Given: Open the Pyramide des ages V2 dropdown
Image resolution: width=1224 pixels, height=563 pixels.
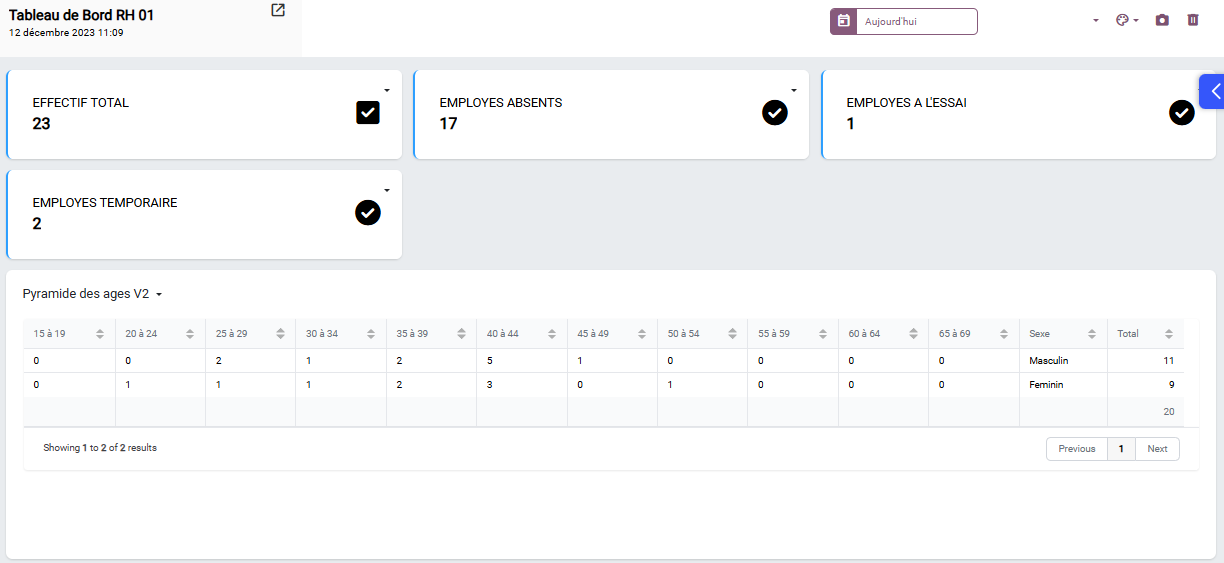Looking at the screenshot, I should tap(92, 294).
